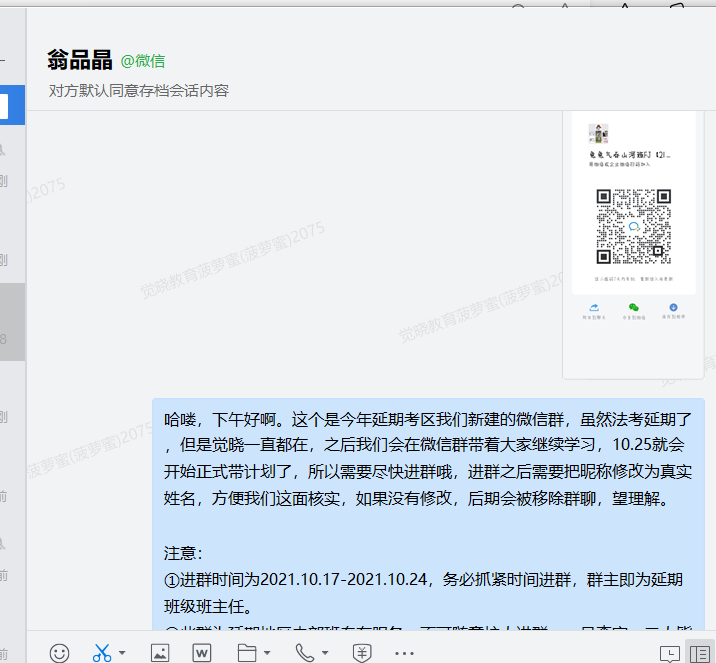Select the message starting with 哈喽，下午好啊

[x=428, y=515]
